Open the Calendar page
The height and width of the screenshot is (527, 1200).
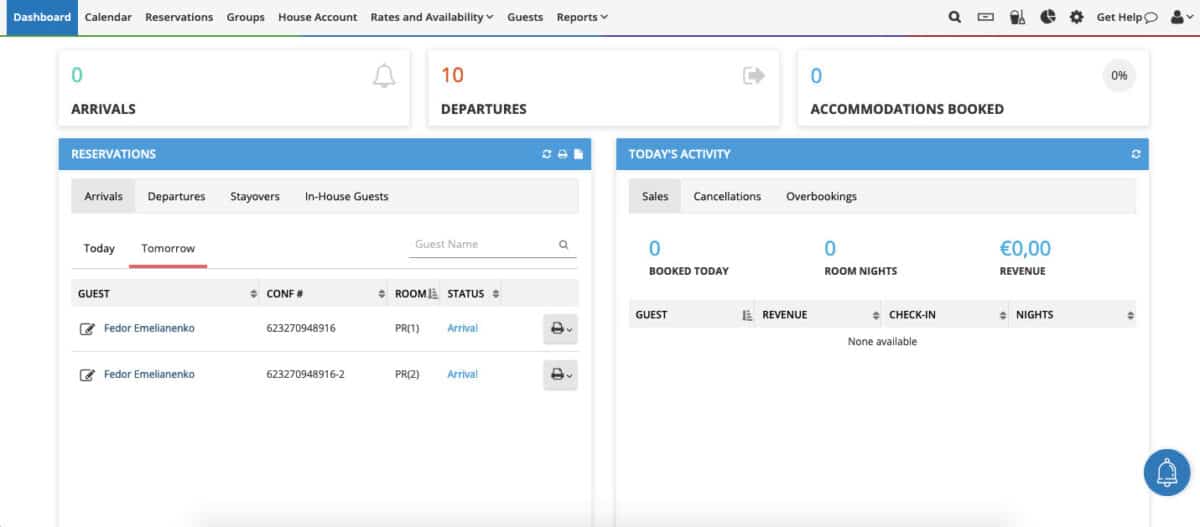(108, 17)
